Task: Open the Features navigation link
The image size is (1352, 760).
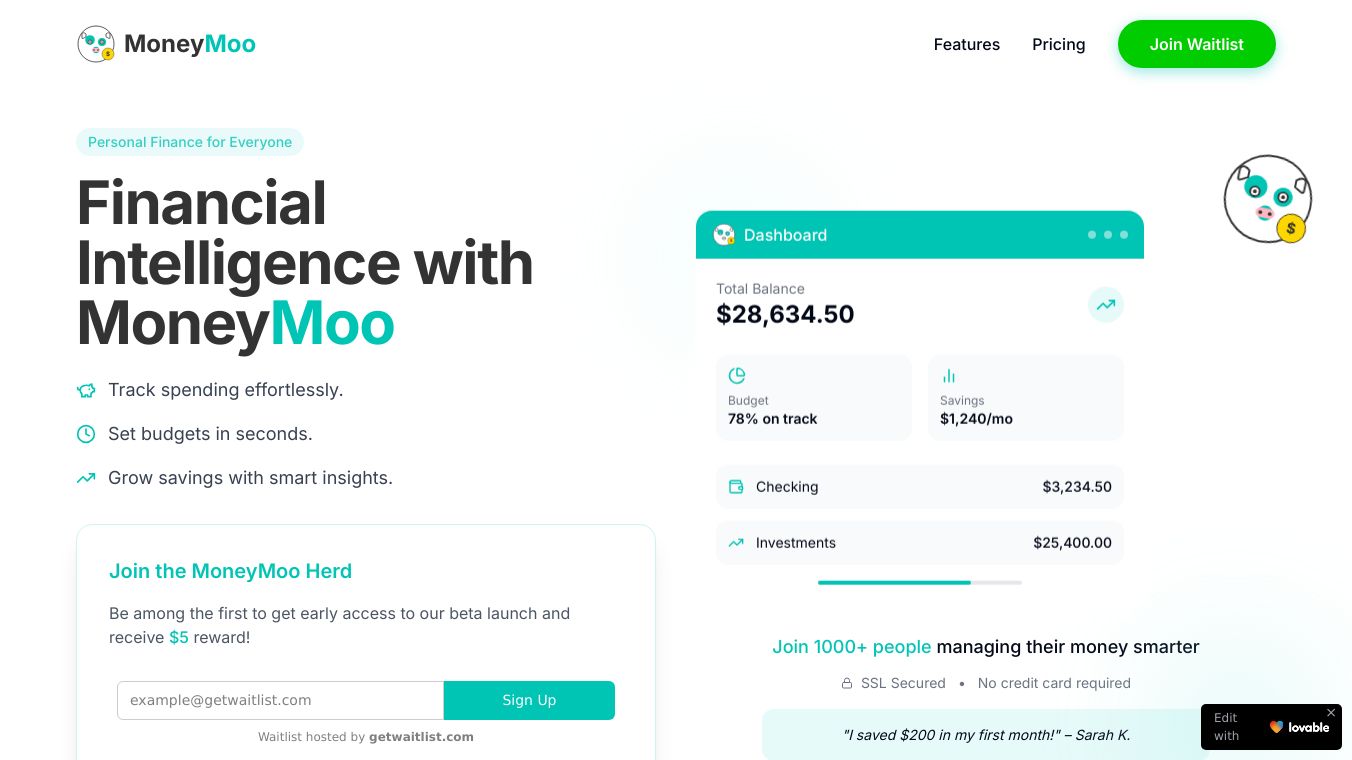Action: point(966,45)
